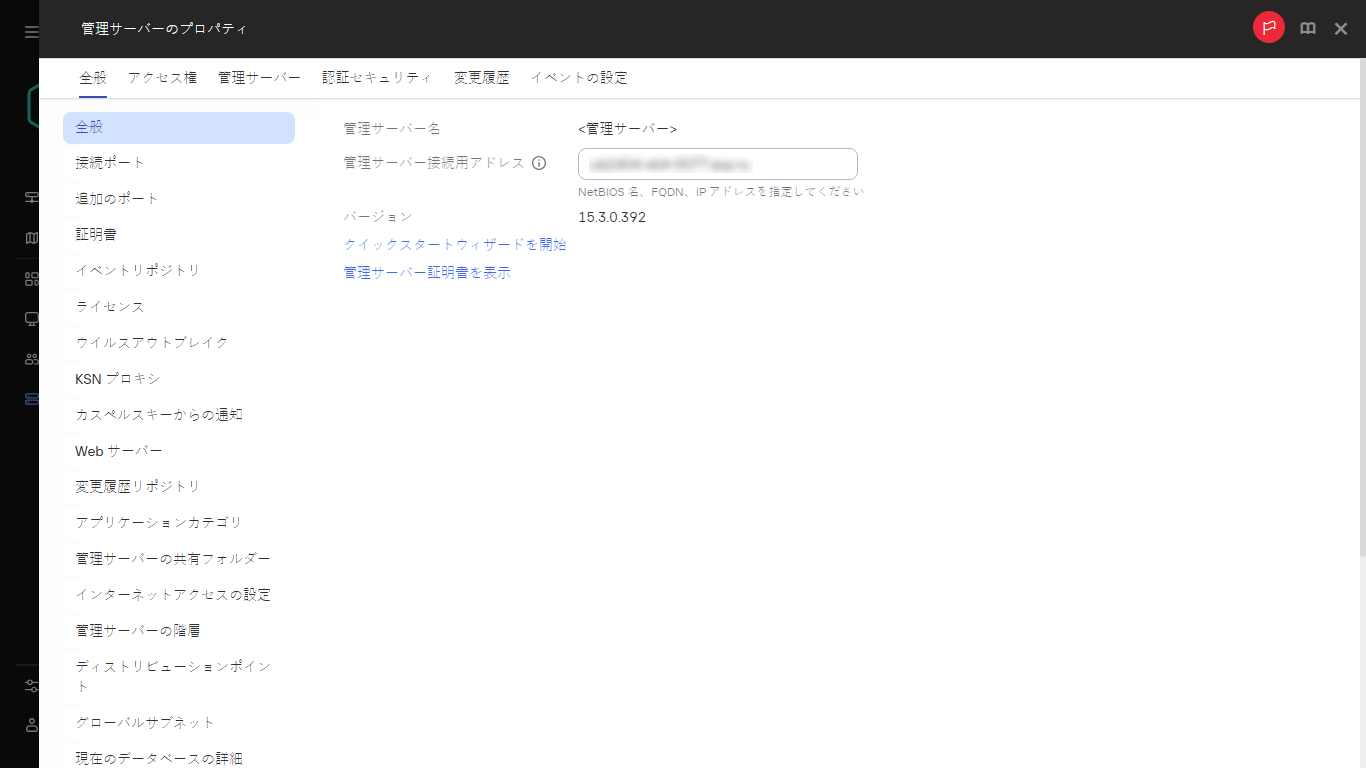The width and height of the screenshot is (1366, 768).
Task: Open notifications via the red flag icon
Action: (1268, 28)
